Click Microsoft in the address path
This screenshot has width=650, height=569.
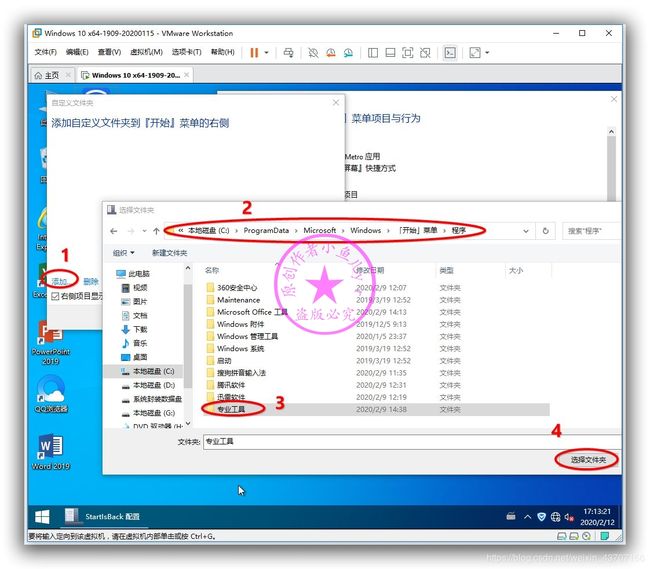pos(320,230)
